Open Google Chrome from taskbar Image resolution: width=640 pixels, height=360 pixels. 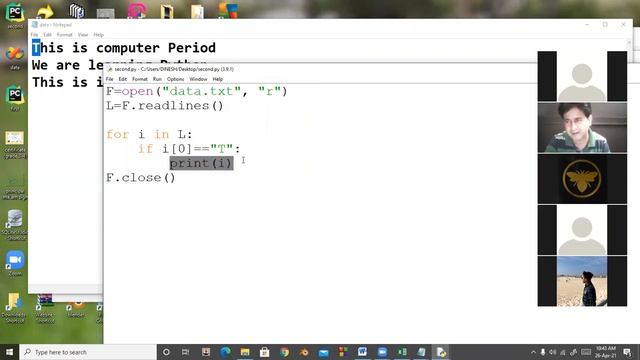pyautogui.click(x=284, y=352)
